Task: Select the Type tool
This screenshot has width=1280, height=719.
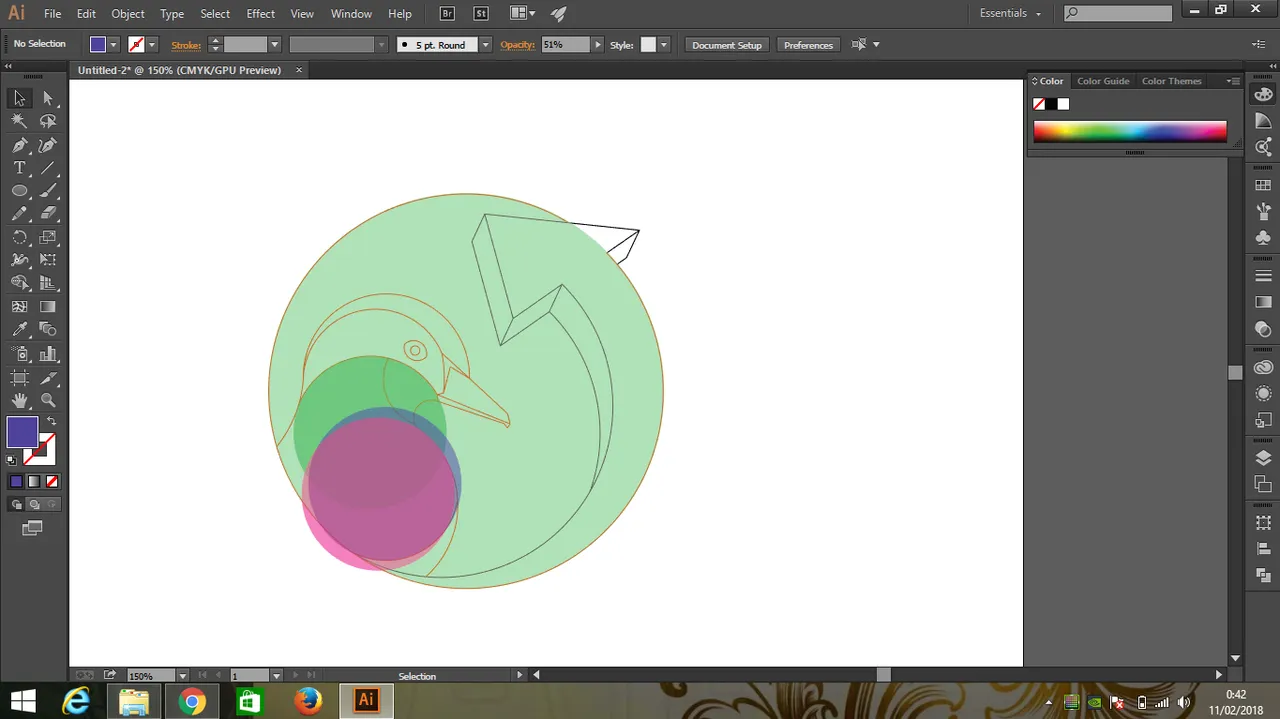Action: pos(19,168)
